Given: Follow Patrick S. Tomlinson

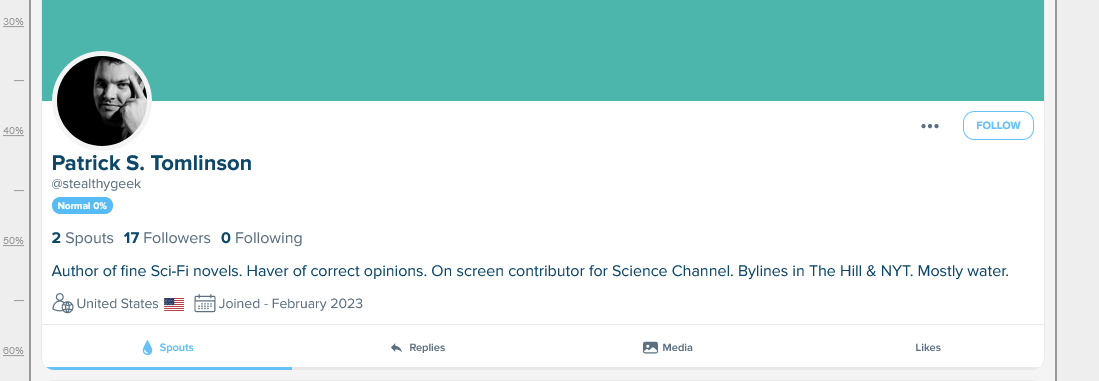Looking at the screenshot, I should tap(998, 125).
